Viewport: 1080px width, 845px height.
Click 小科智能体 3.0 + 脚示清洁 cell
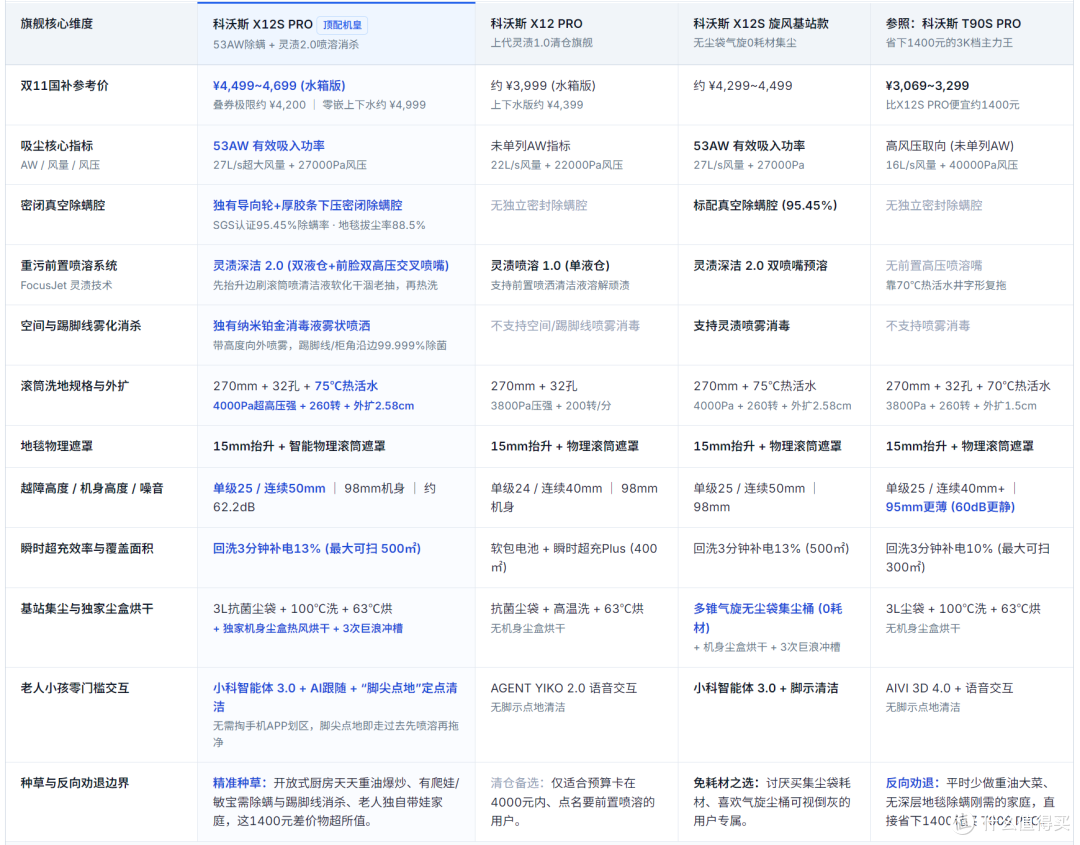(x=765, y=687)
